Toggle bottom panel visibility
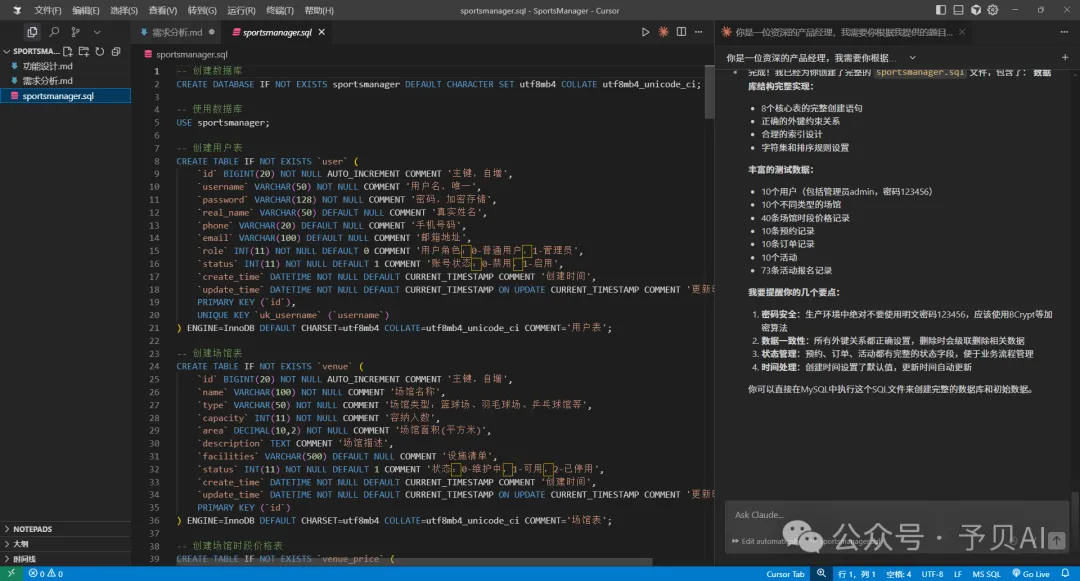The width and height of the screenshot is (1080, 581). [x=958, y=10]
